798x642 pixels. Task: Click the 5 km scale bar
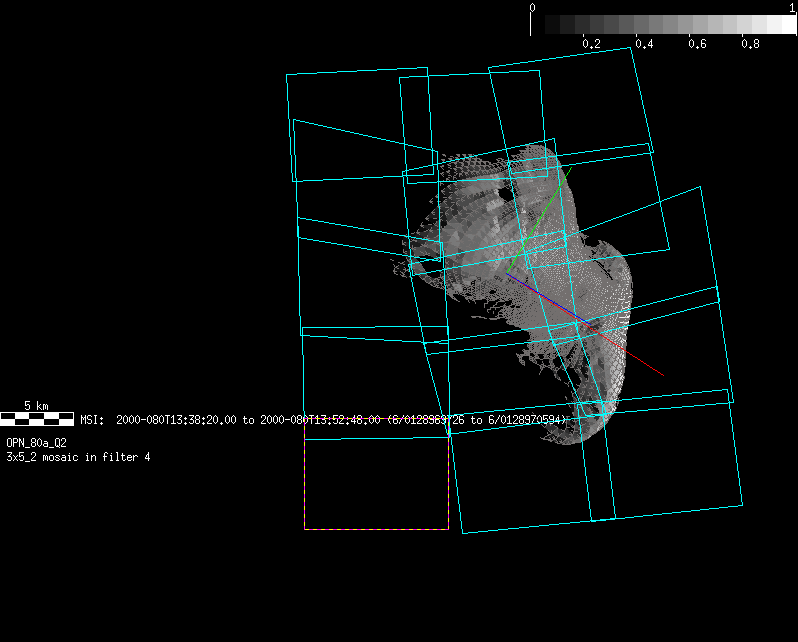coord(37,419)
